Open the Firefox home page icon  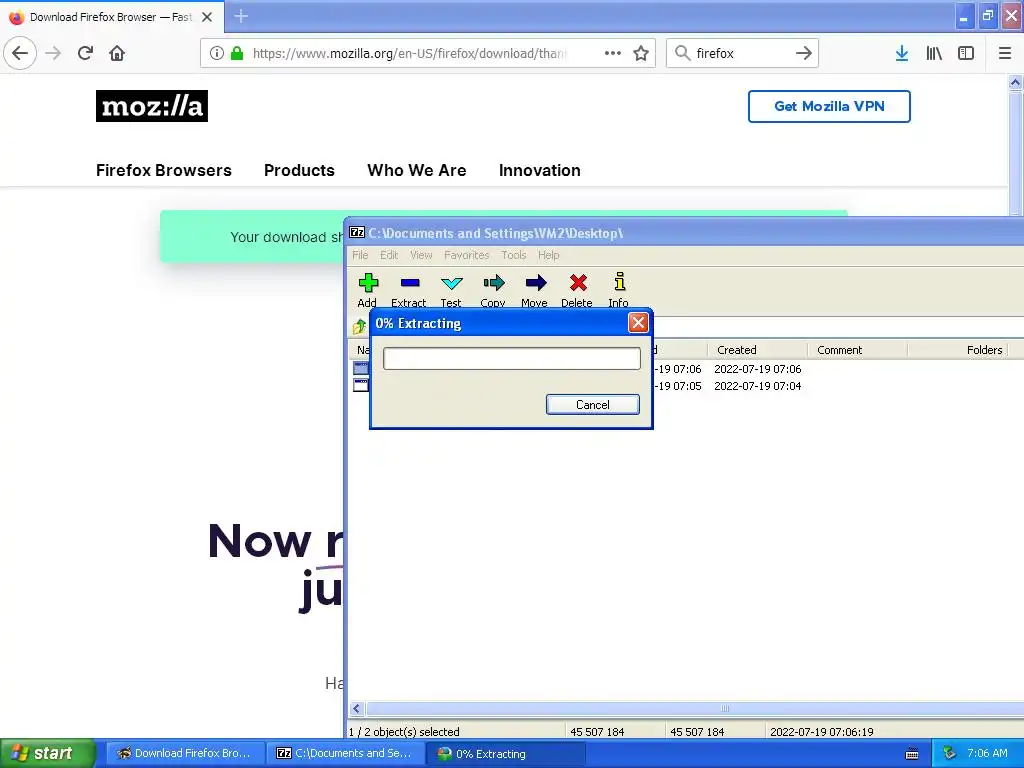(117, 53)
